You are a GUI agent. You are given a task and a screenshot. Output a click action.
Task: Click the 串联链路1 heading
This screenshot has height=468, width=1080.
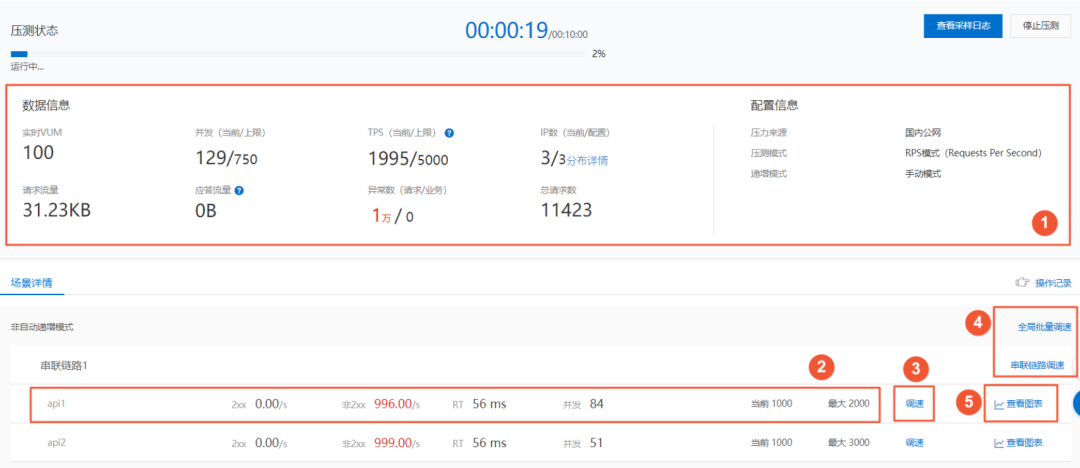click(x=63, y=365)
